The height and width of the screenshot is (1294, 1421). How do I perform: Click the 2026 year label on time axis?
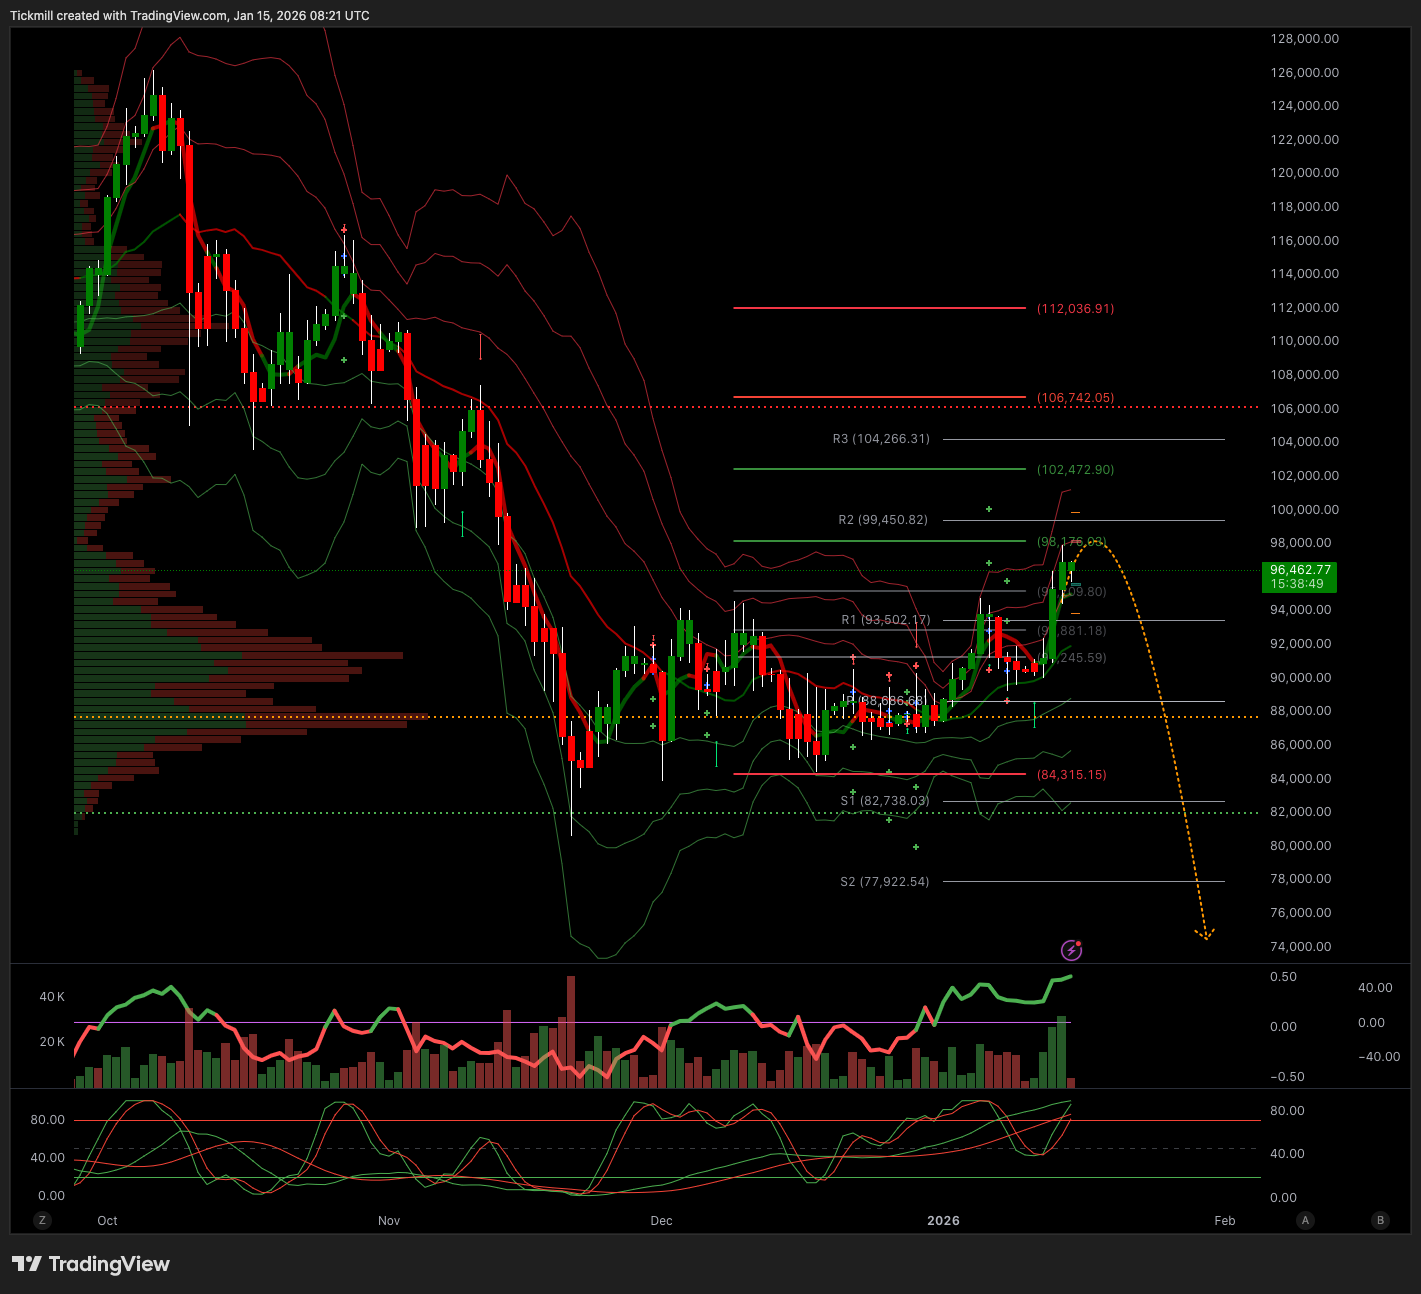click(943, 1221)
